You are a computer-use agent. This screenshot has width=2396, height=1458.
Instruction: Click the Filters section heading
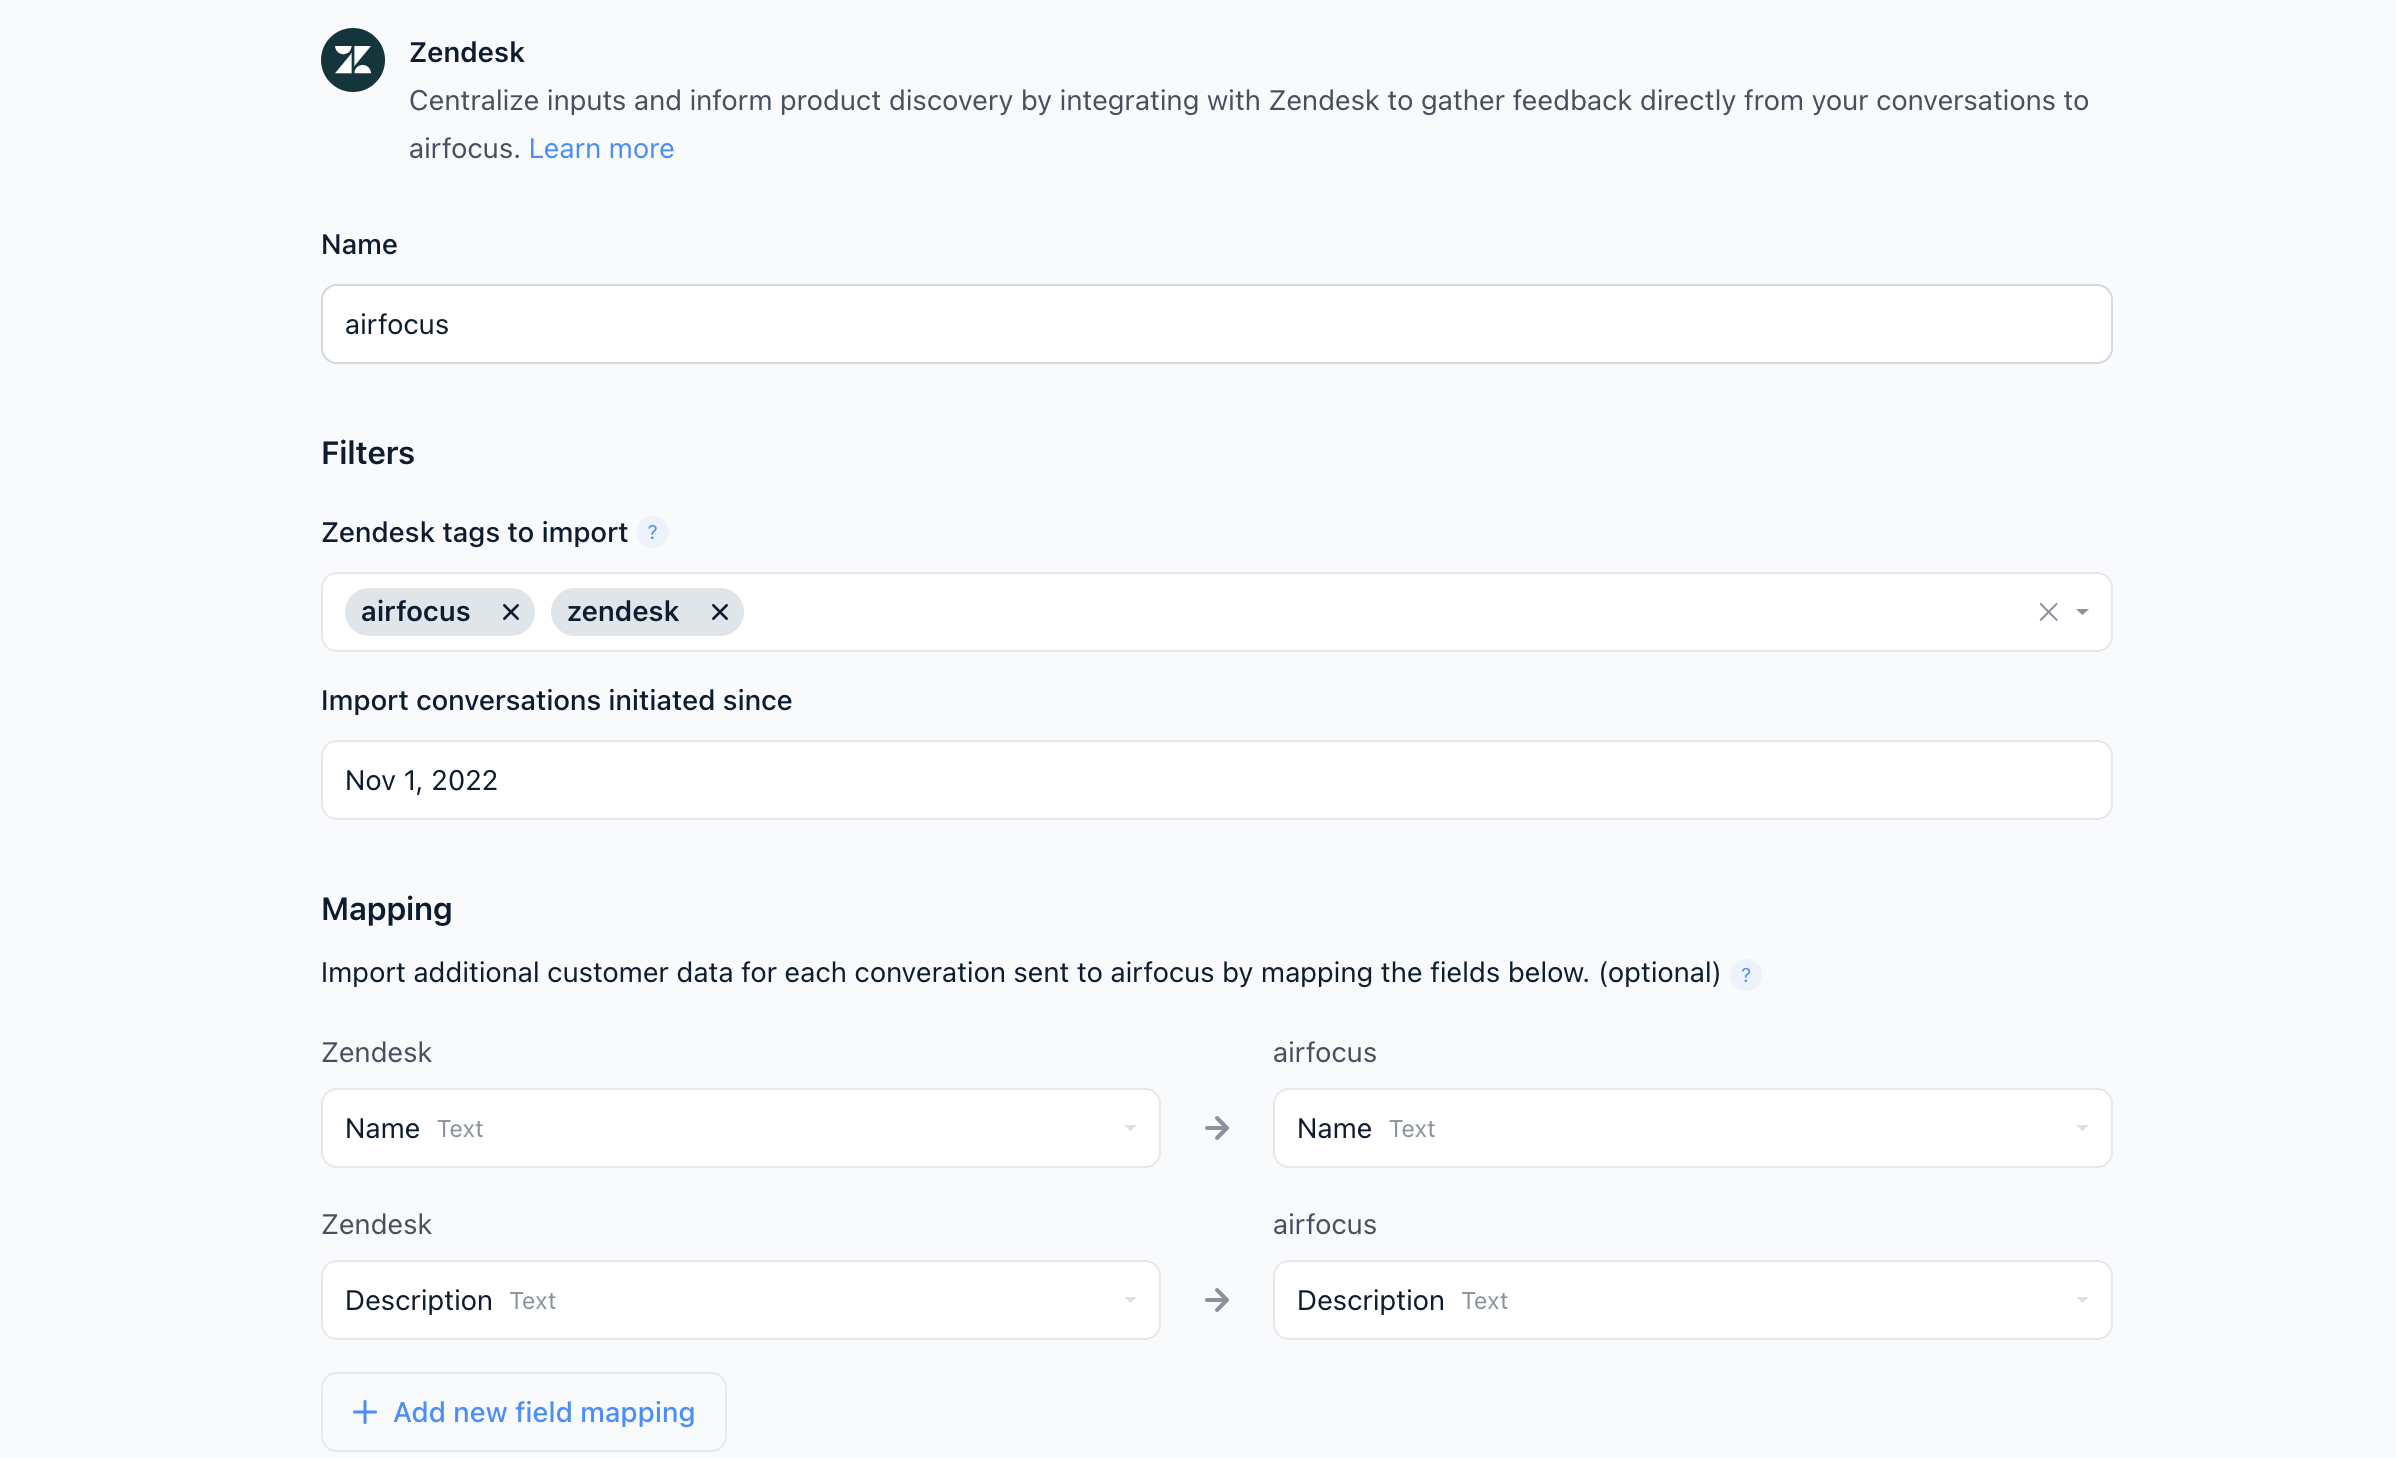[x=368, y=453]
